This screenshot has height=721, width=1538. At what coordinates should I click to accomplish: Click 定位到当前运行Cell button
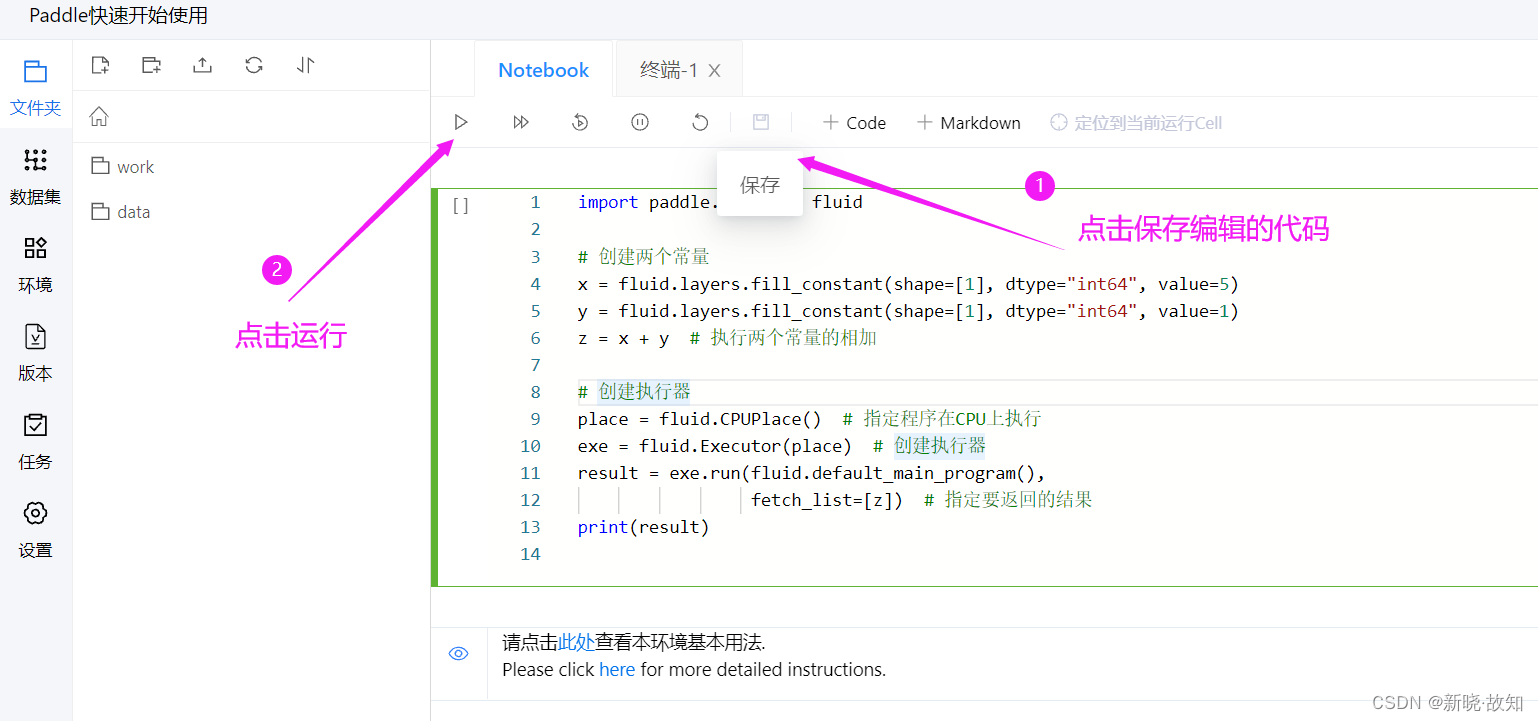click(x=1136, y=123)
